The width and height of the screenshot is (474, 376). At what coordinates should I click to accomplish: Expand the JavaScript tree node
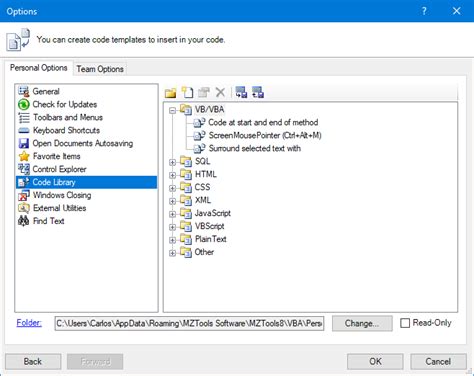tap(172, 214)
